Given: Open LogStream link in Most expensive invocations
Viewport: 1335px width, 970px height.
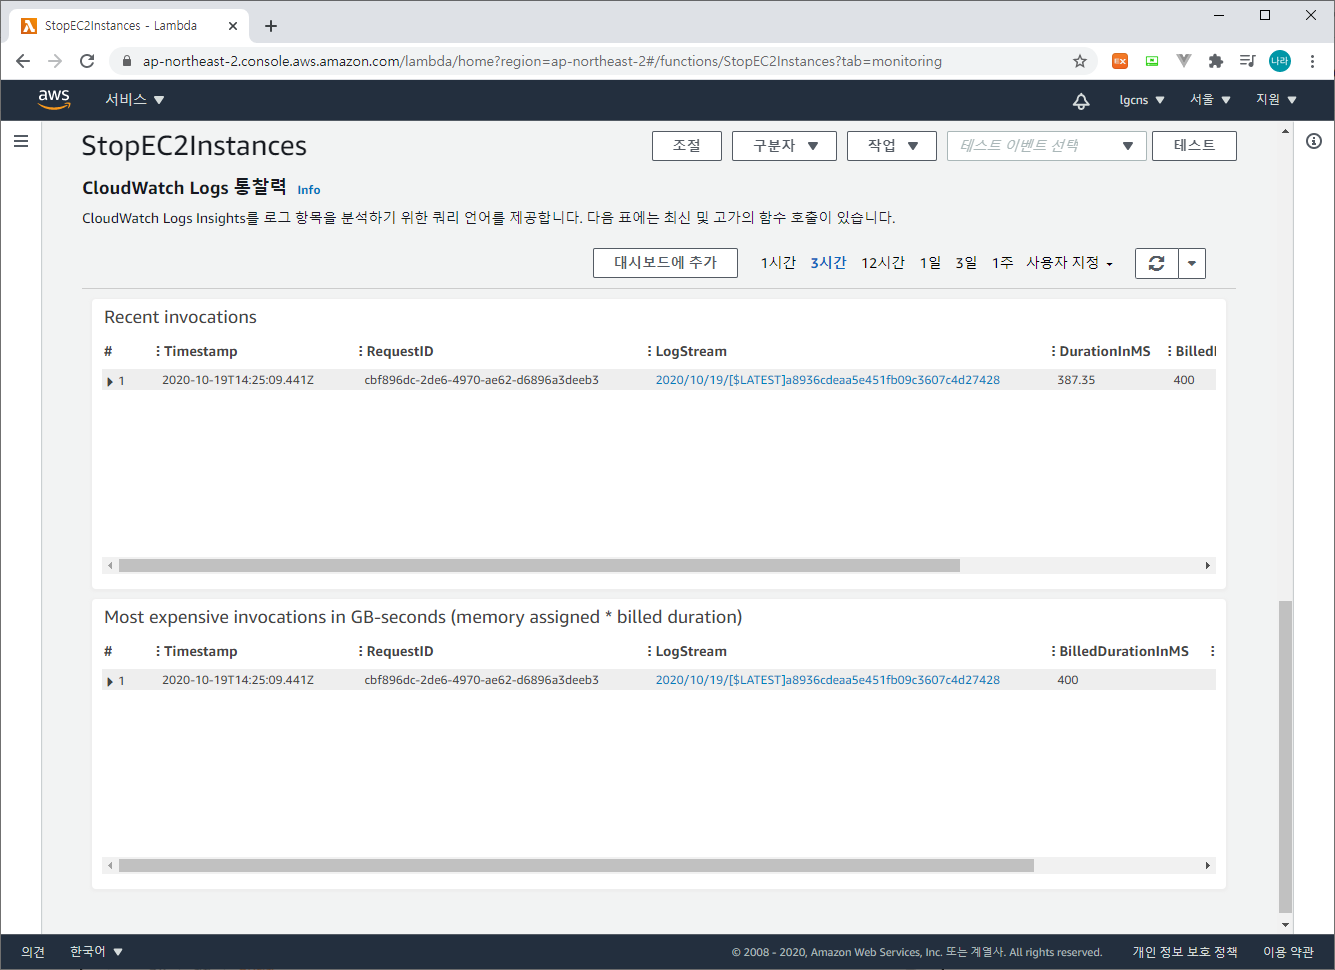Looking at the screenshot, I should (827, 680).
